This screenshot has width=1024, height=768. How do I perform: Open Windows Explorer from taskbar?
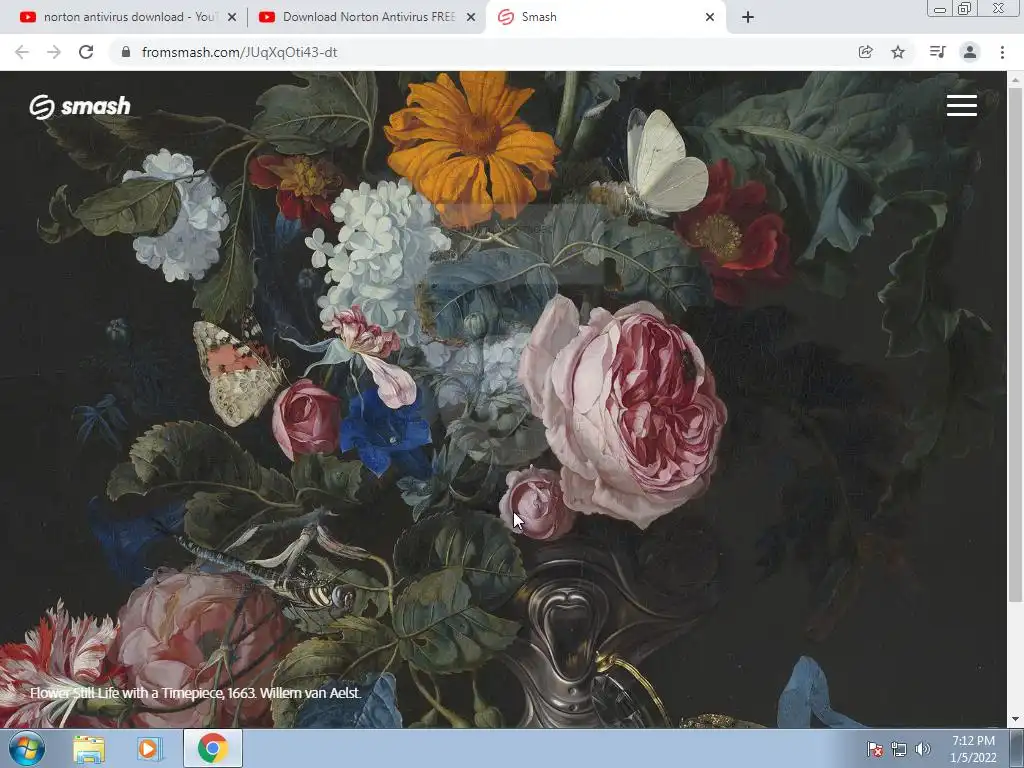[x=89, y=748]
